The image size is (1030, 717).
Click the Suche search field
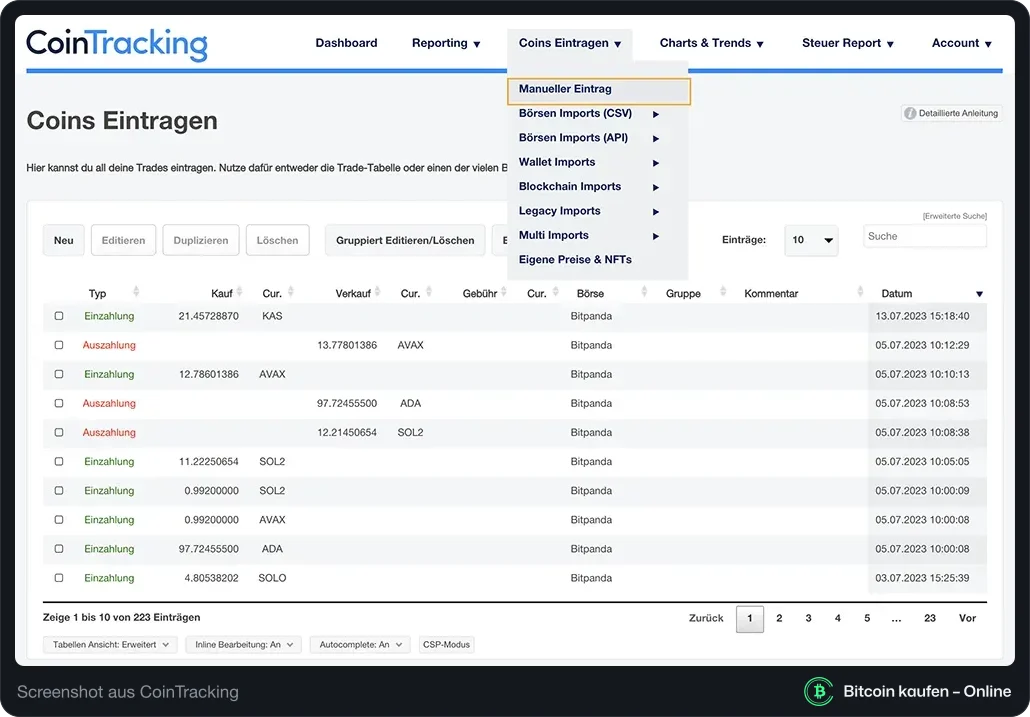click(x=925, y=236)
